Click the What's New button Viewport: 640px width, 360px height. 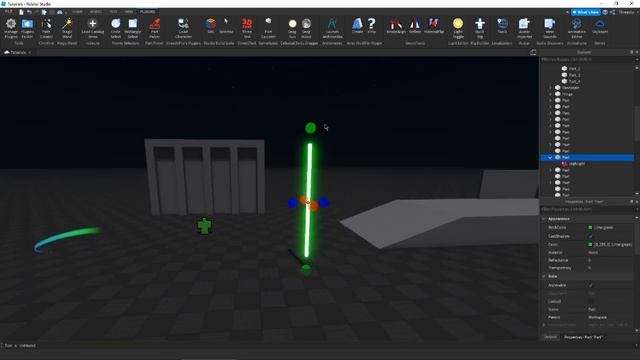pos(586,12)
